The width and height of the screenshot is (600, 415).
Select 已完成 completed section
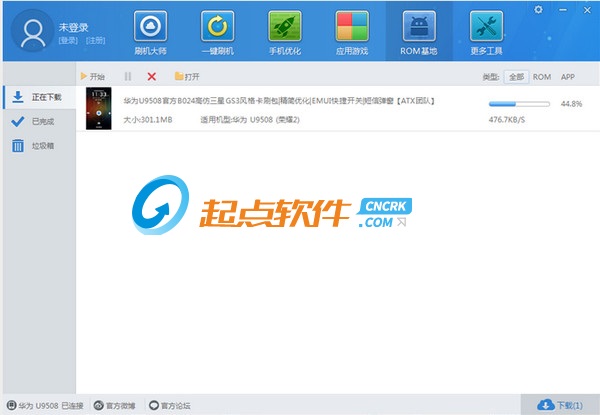tap(40, 122)
